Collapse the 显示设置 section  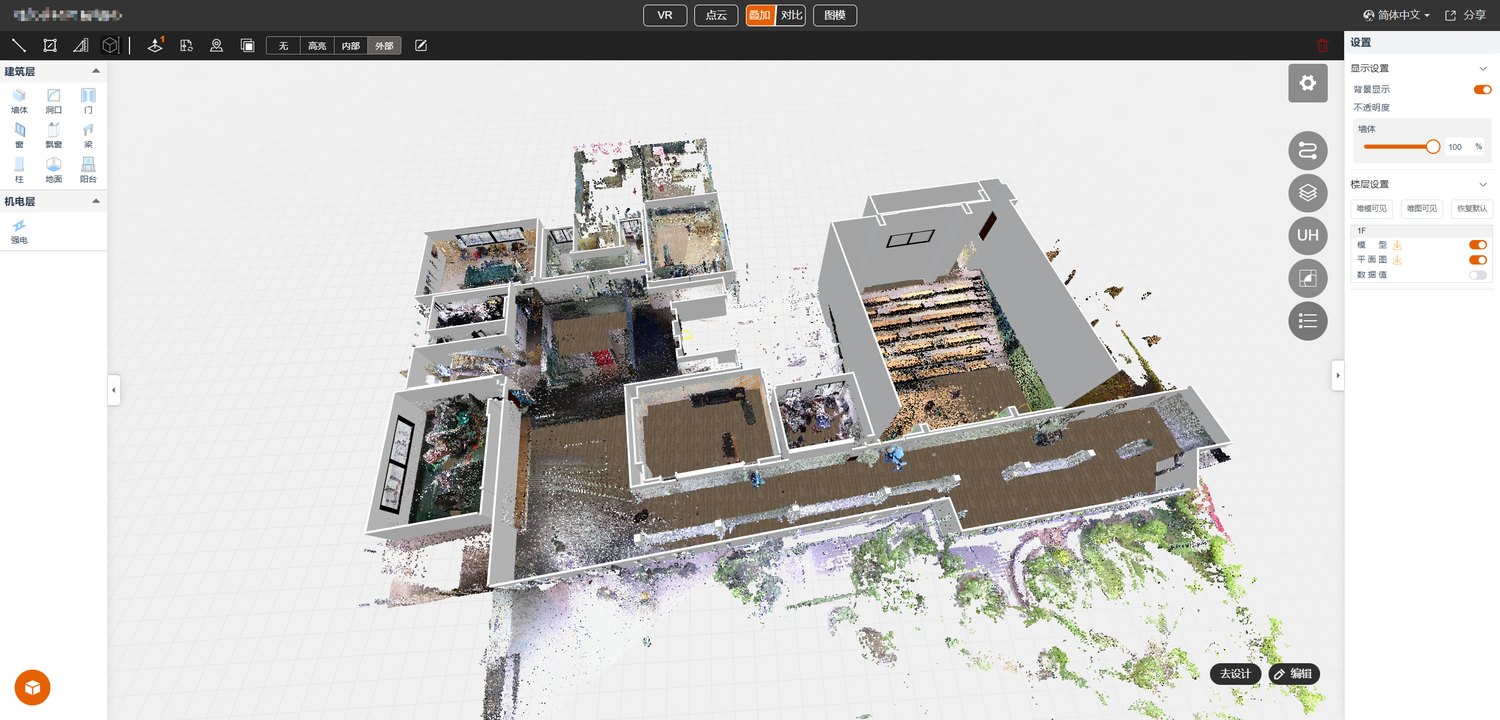(x=1483, y=68)
